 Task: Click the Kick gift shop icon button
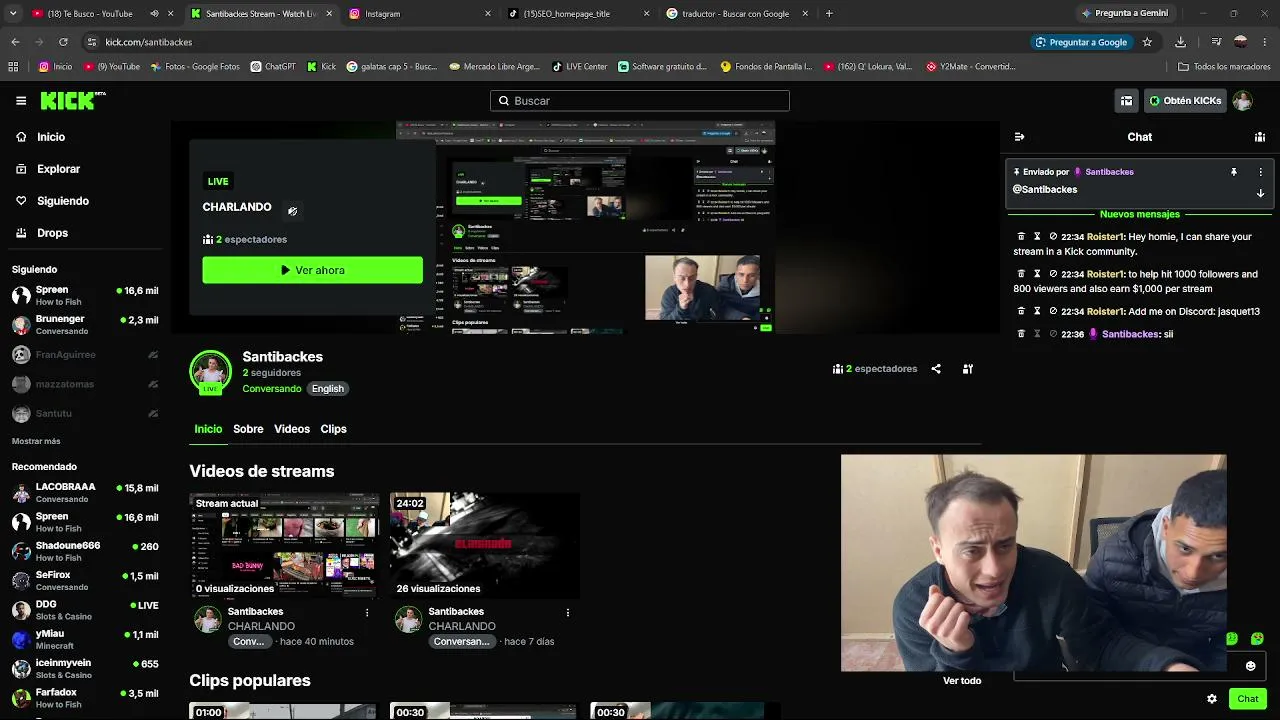coord(1126,101)
